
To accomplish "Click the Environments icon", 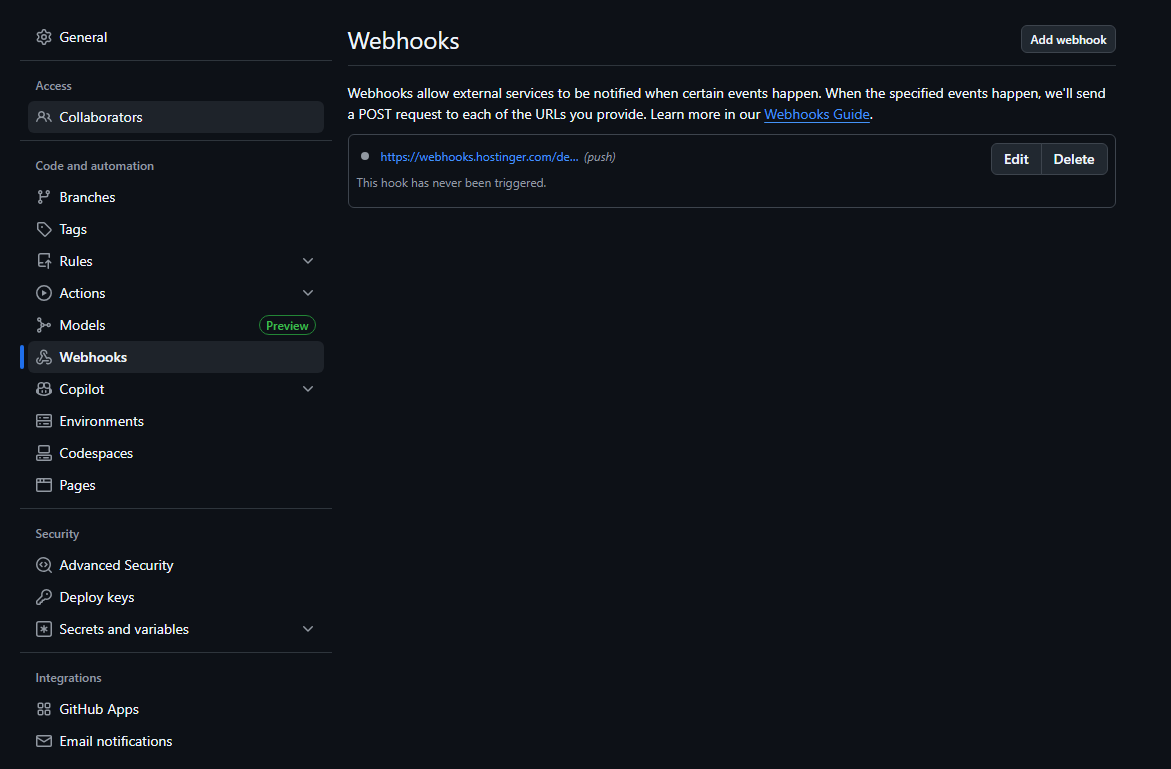I will [x=44, y=421].
